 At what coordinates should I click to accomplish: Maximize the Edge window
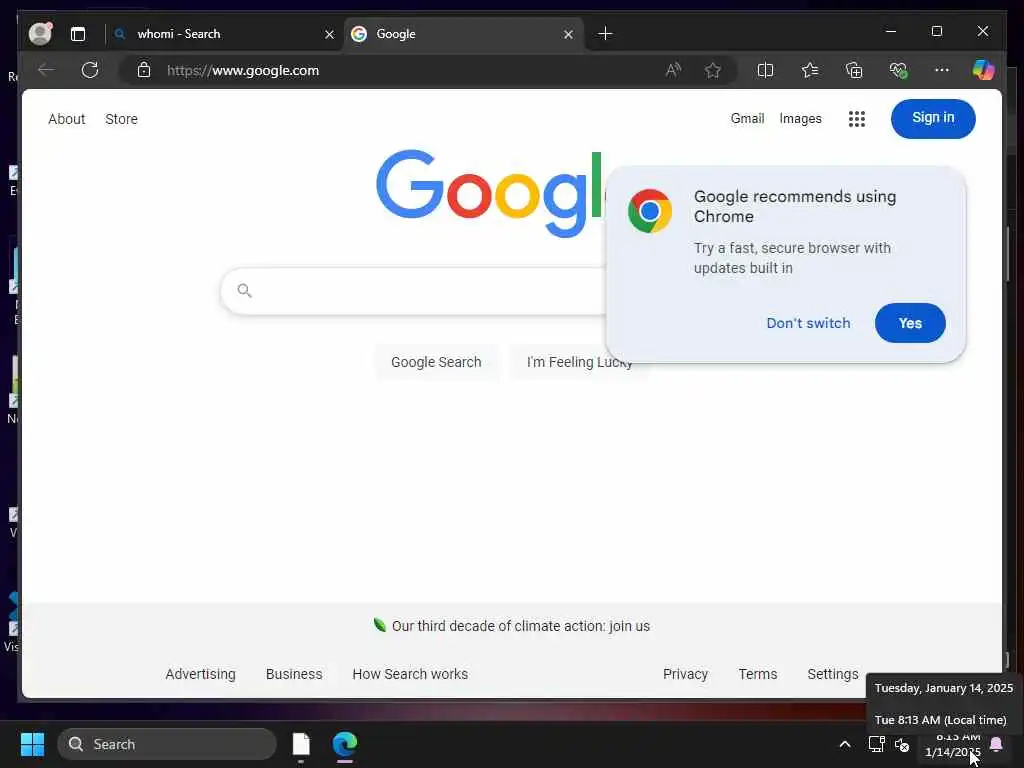(x=936, y=31)
